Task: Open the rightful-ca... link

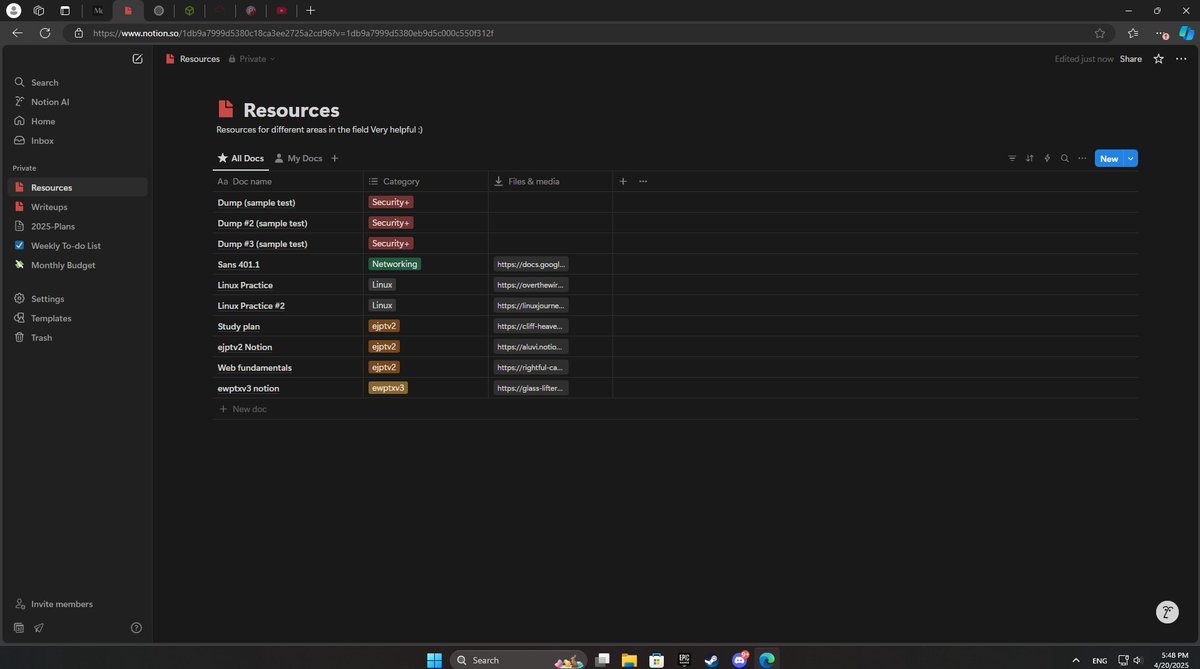Action: (x=531, y=367)
